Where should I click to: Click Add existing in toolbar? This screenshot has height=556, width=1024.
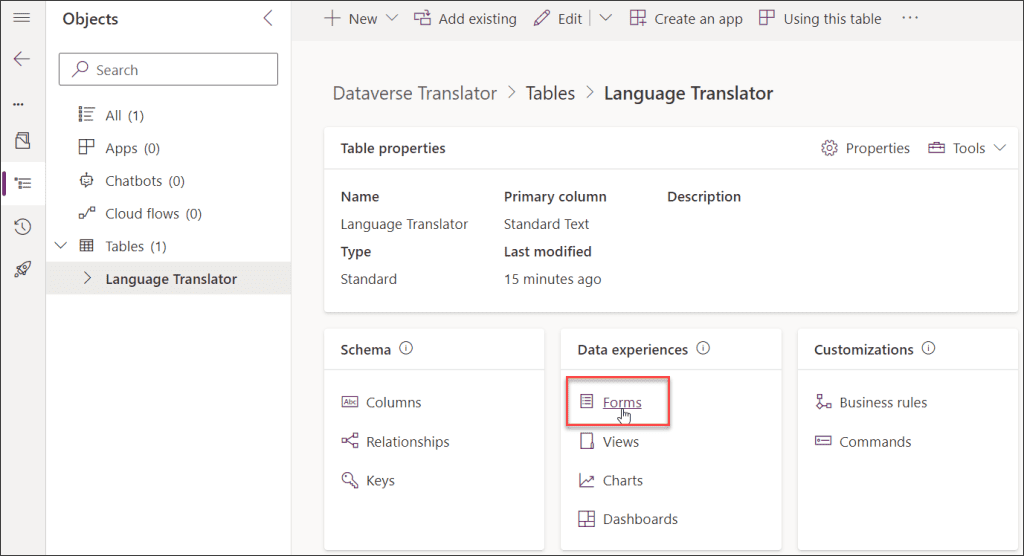[465, 19]
